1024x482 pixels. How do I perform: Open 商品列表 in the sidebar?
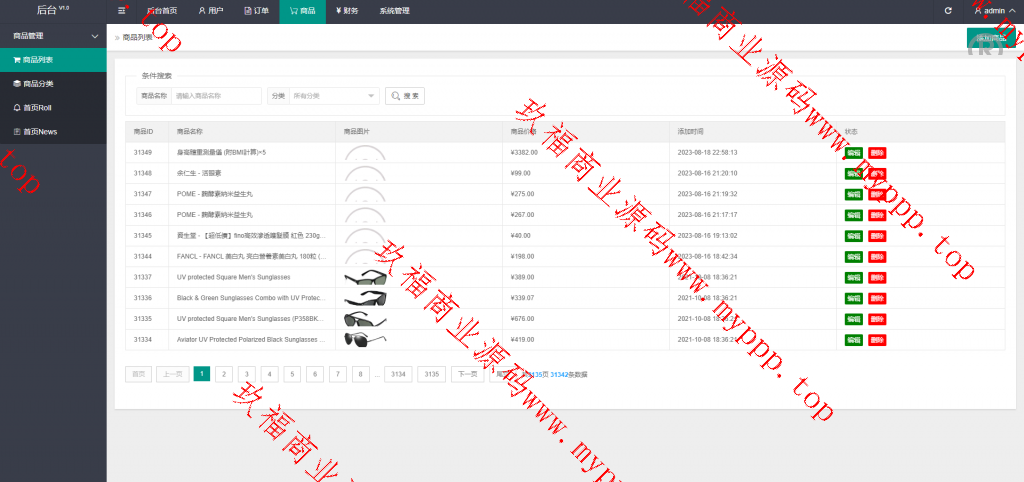pos(53,60)
